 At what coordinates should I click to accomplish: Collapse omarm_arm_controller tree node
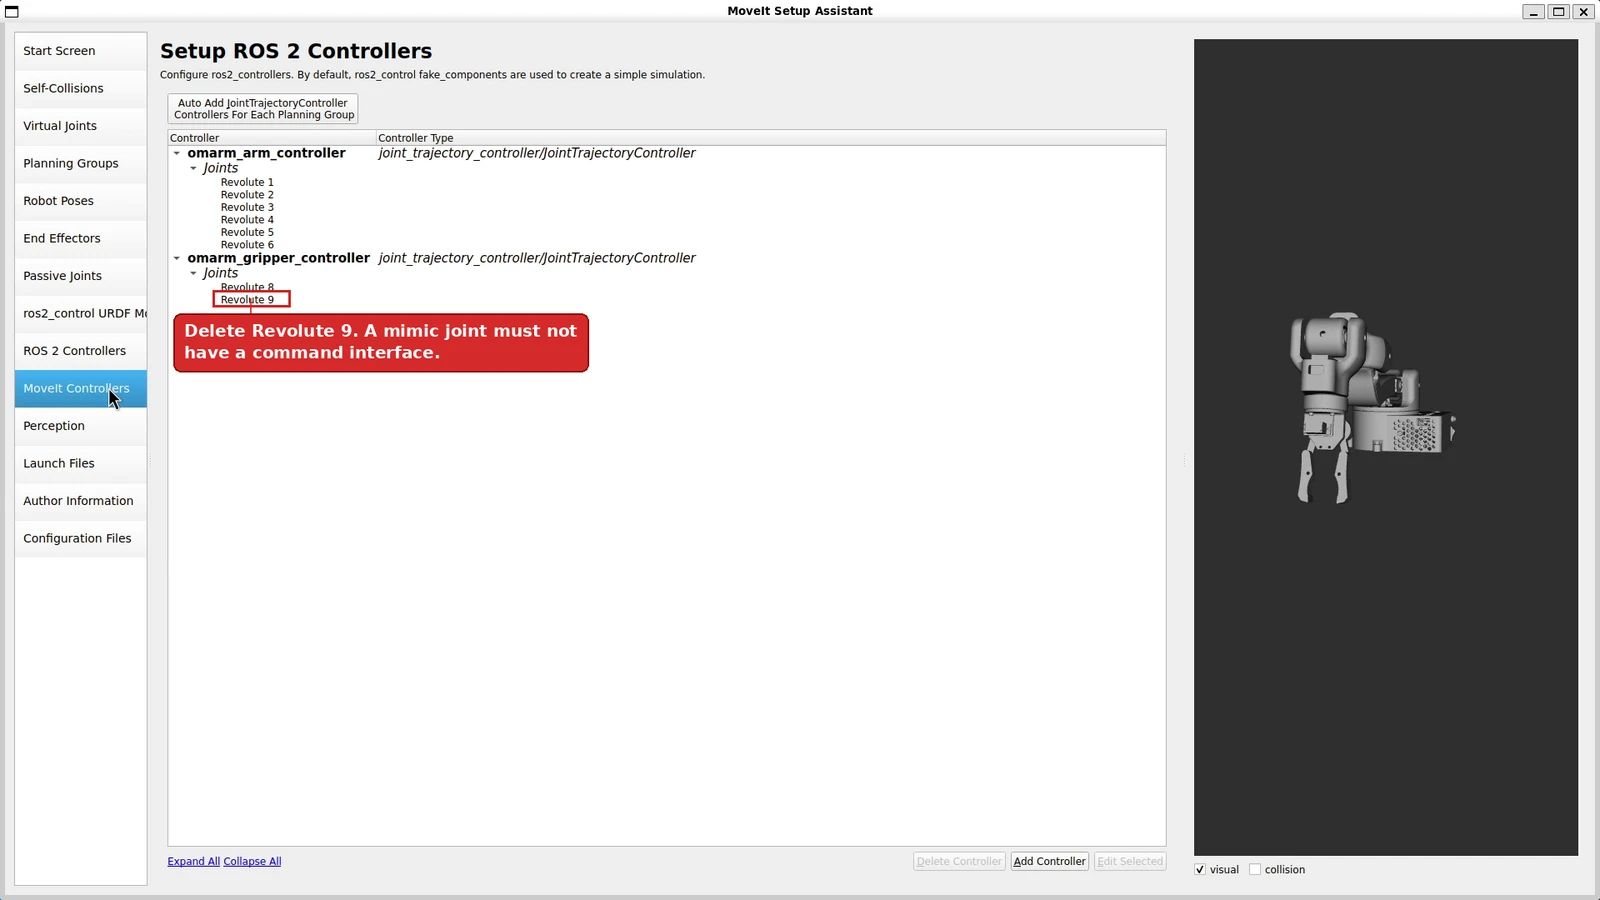point(177,153)
